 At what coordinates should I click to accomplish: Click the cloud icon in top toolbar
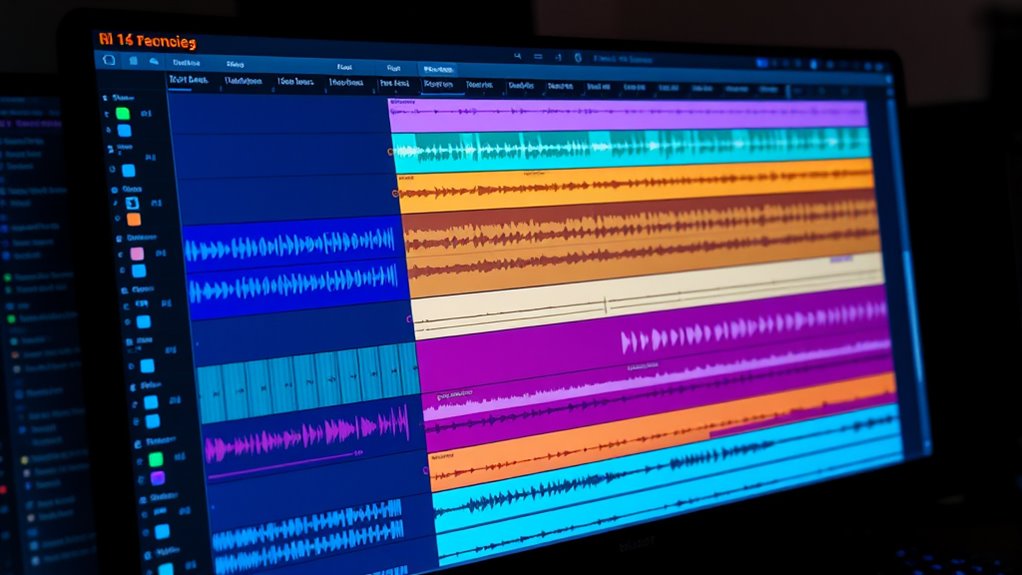coord(154,61)
